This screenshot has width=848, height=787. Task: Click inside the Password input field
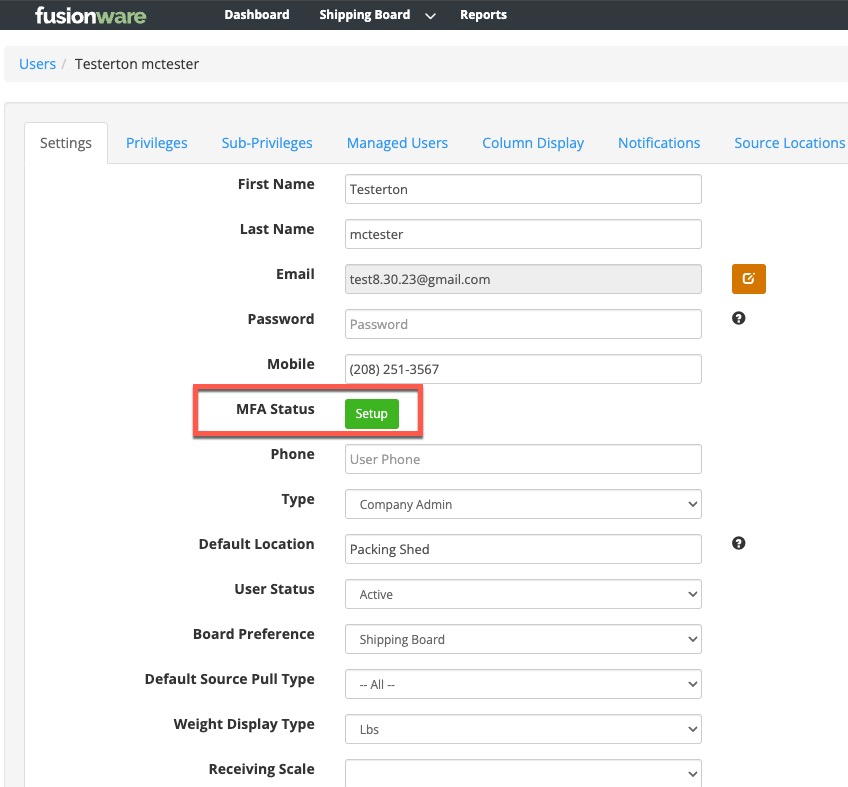coord(522,323)
